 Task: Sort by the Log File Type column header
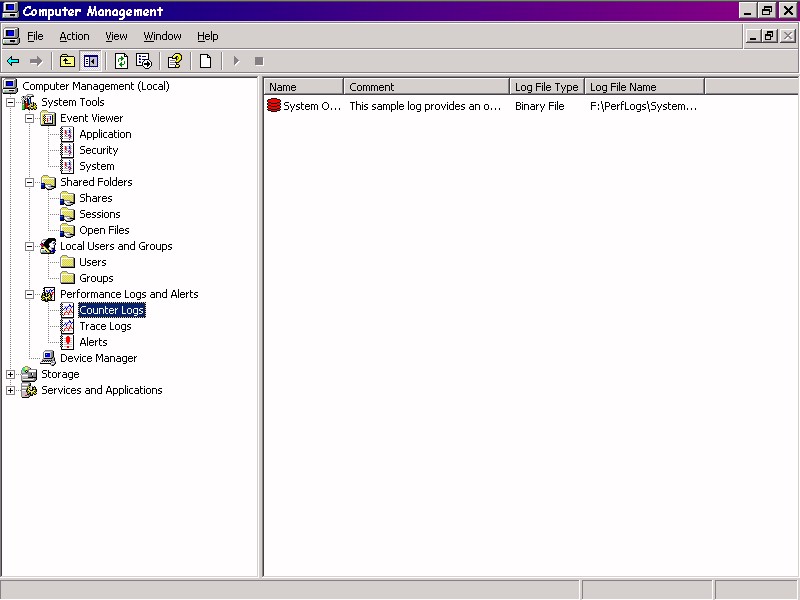[547, 87]
